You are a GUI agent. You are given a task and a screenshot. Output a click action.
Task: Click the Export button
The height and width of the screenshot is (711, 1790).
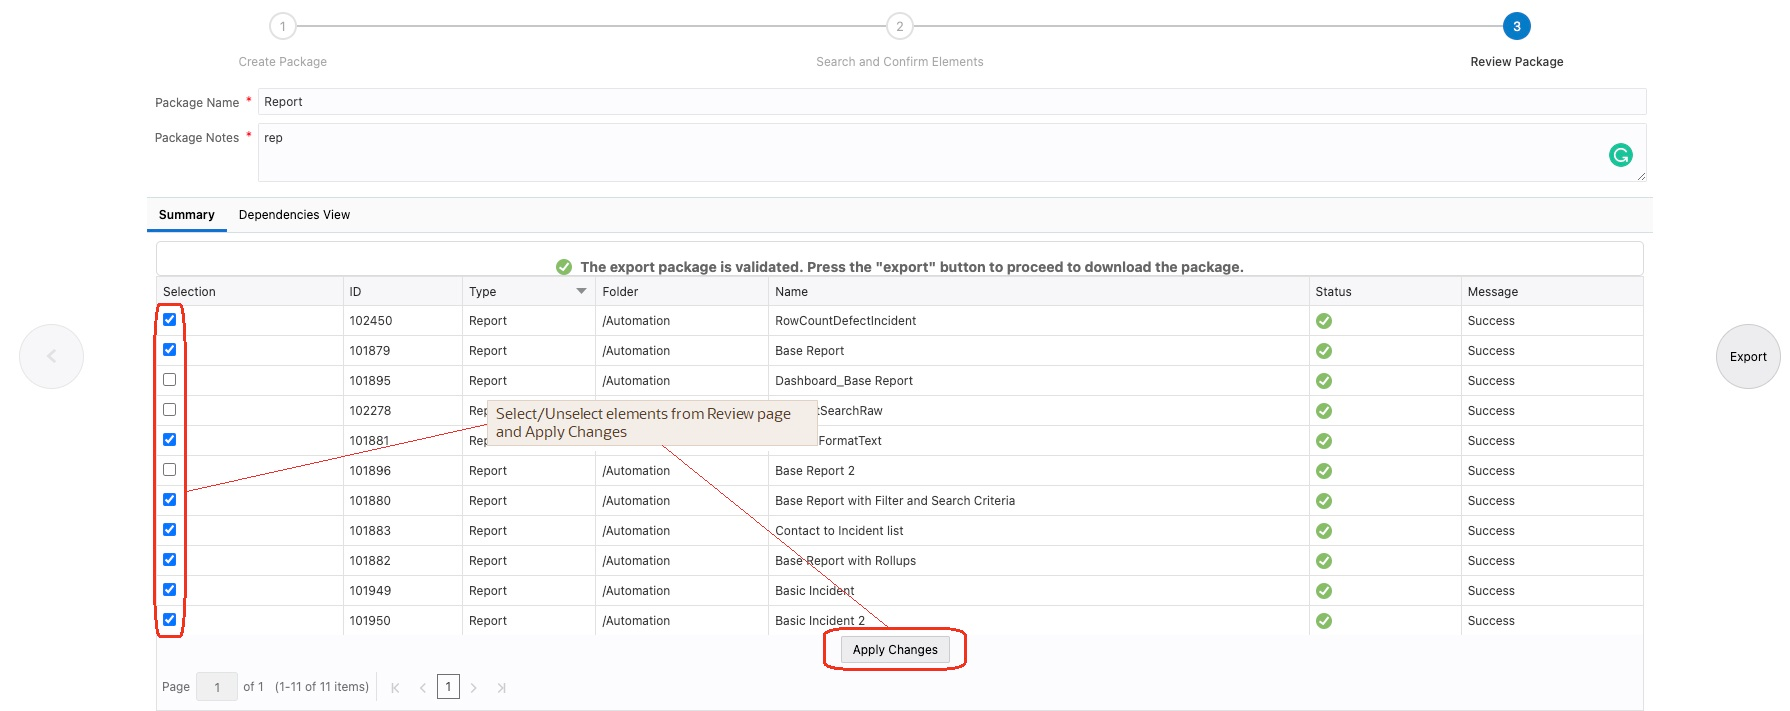point(1747,357)
